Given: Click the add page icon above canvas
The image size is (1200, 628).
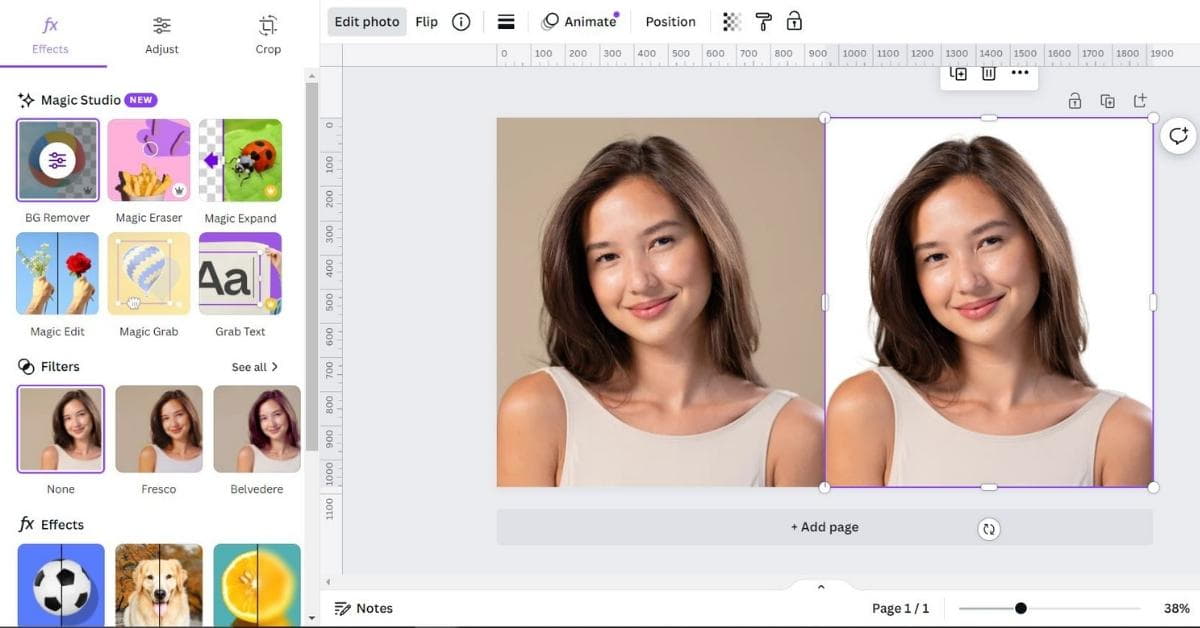Looking at the screenshot, I should [x=1140, y=101].
